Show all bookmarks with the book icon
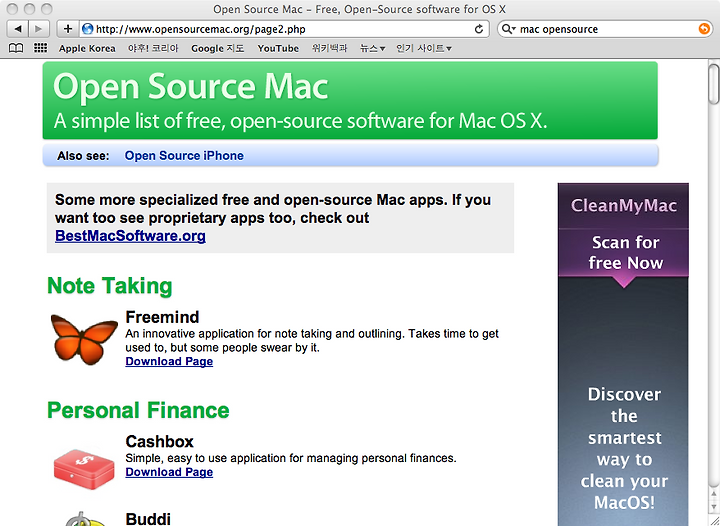This screenshot has height=526, width=720. [16, 48]
